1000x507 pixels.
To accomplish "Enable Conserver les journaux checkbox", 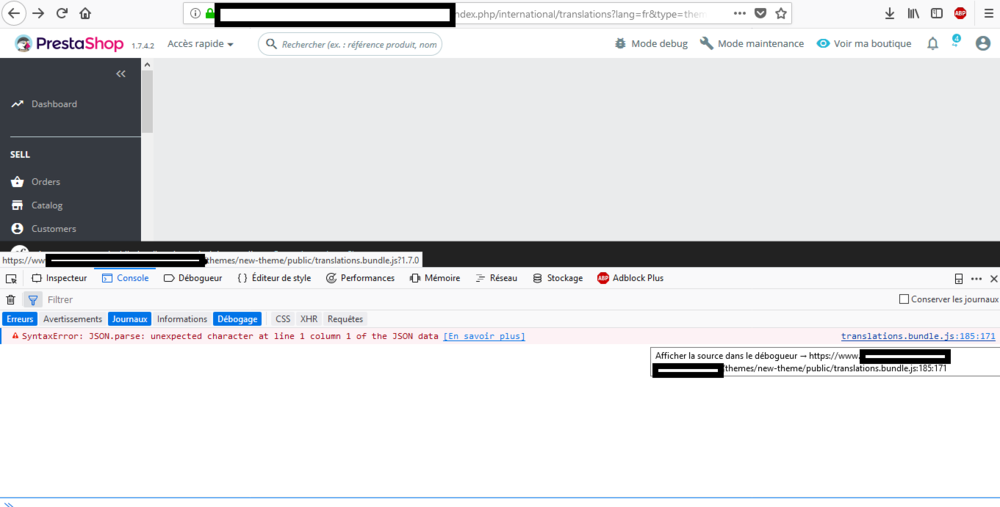I will tap(904, 299).
